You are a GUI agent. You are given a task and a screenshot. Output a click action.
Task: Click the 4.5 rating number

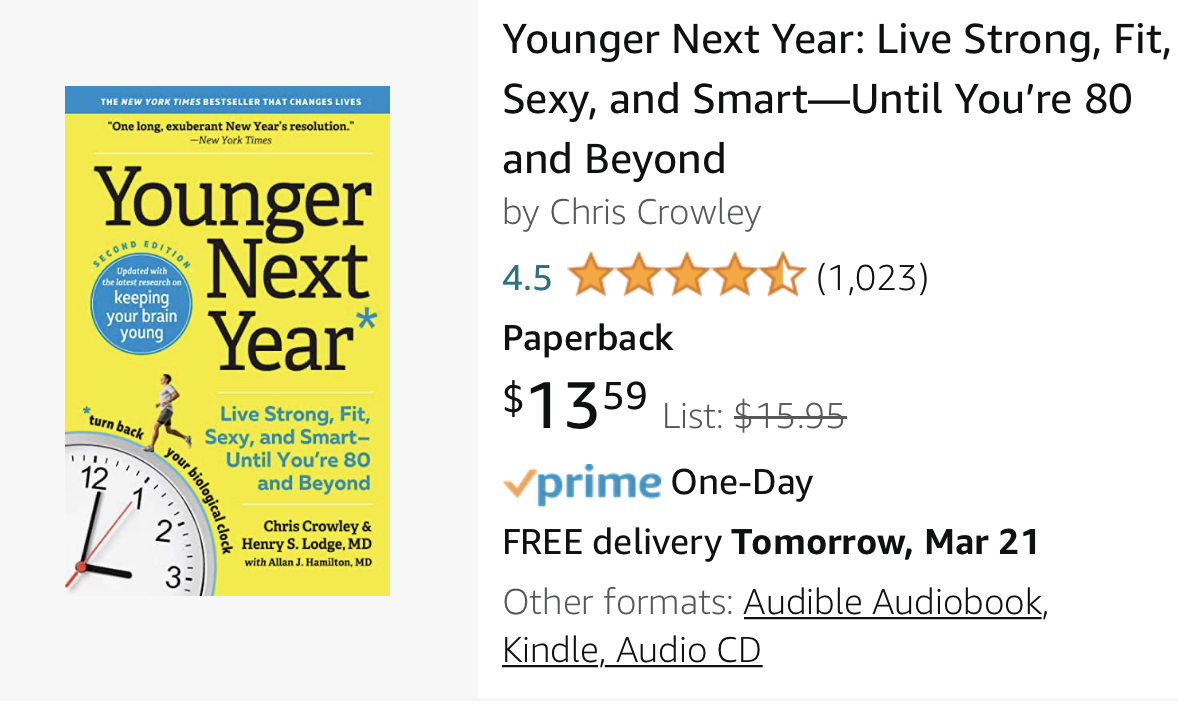[x=527, y=278]
